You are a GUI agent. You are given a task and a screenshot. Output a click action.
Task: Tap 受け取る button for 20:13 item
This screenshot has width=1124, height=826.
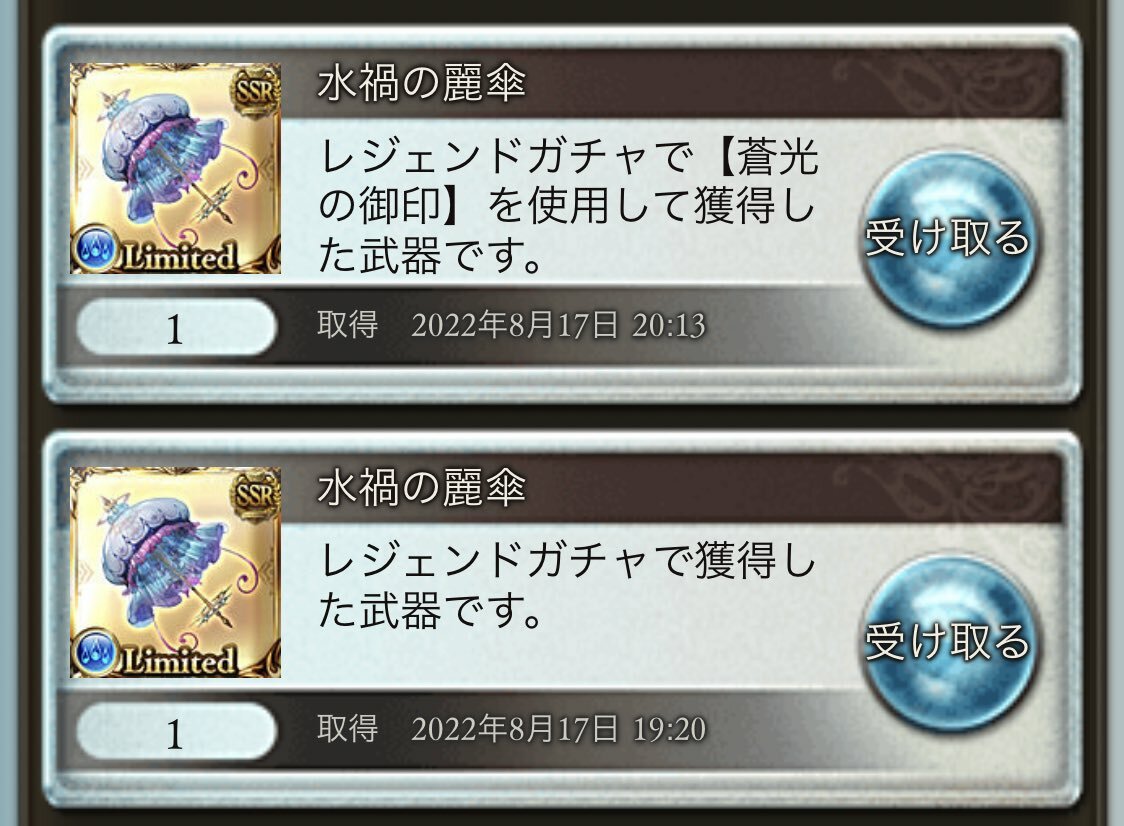949,239
